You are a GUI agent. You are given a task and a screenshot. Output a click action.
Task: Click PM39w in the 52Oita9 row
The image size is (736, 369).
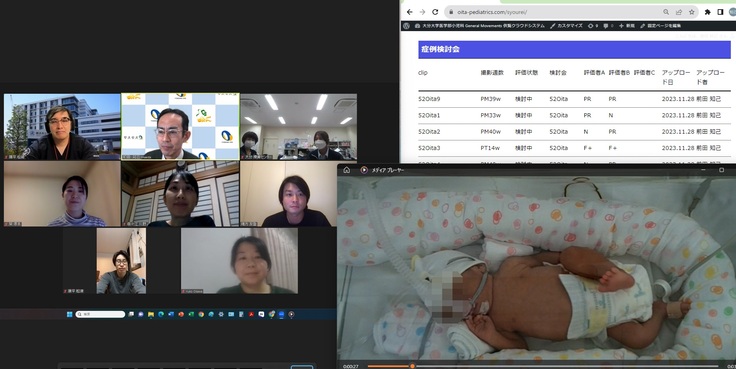coord(491,99)
